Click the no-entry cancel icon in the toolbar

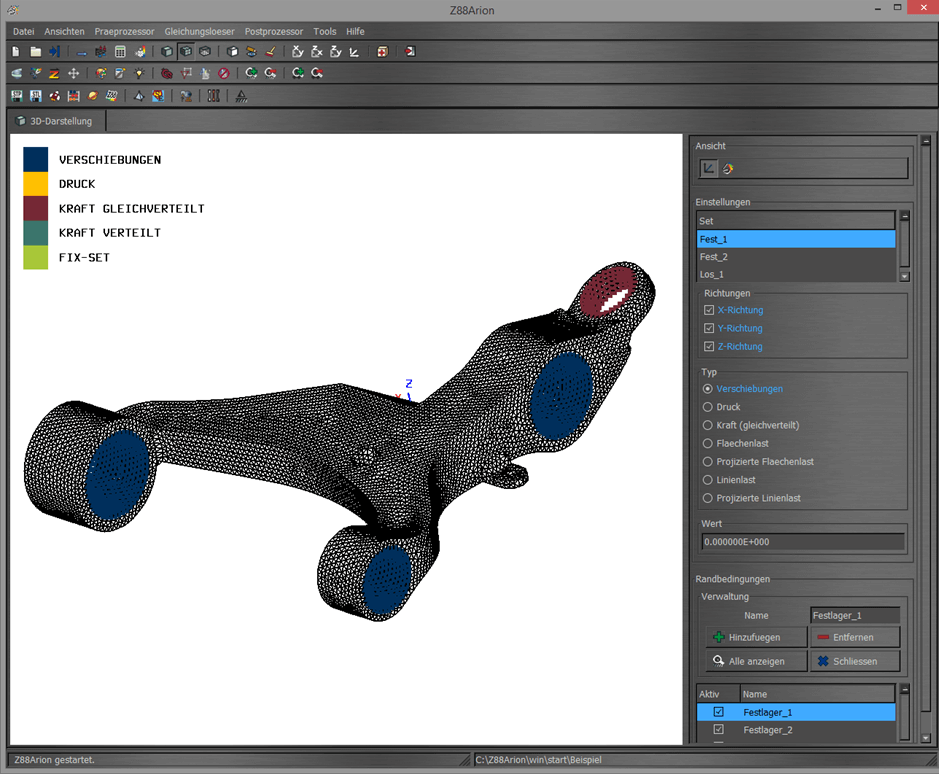222,73
